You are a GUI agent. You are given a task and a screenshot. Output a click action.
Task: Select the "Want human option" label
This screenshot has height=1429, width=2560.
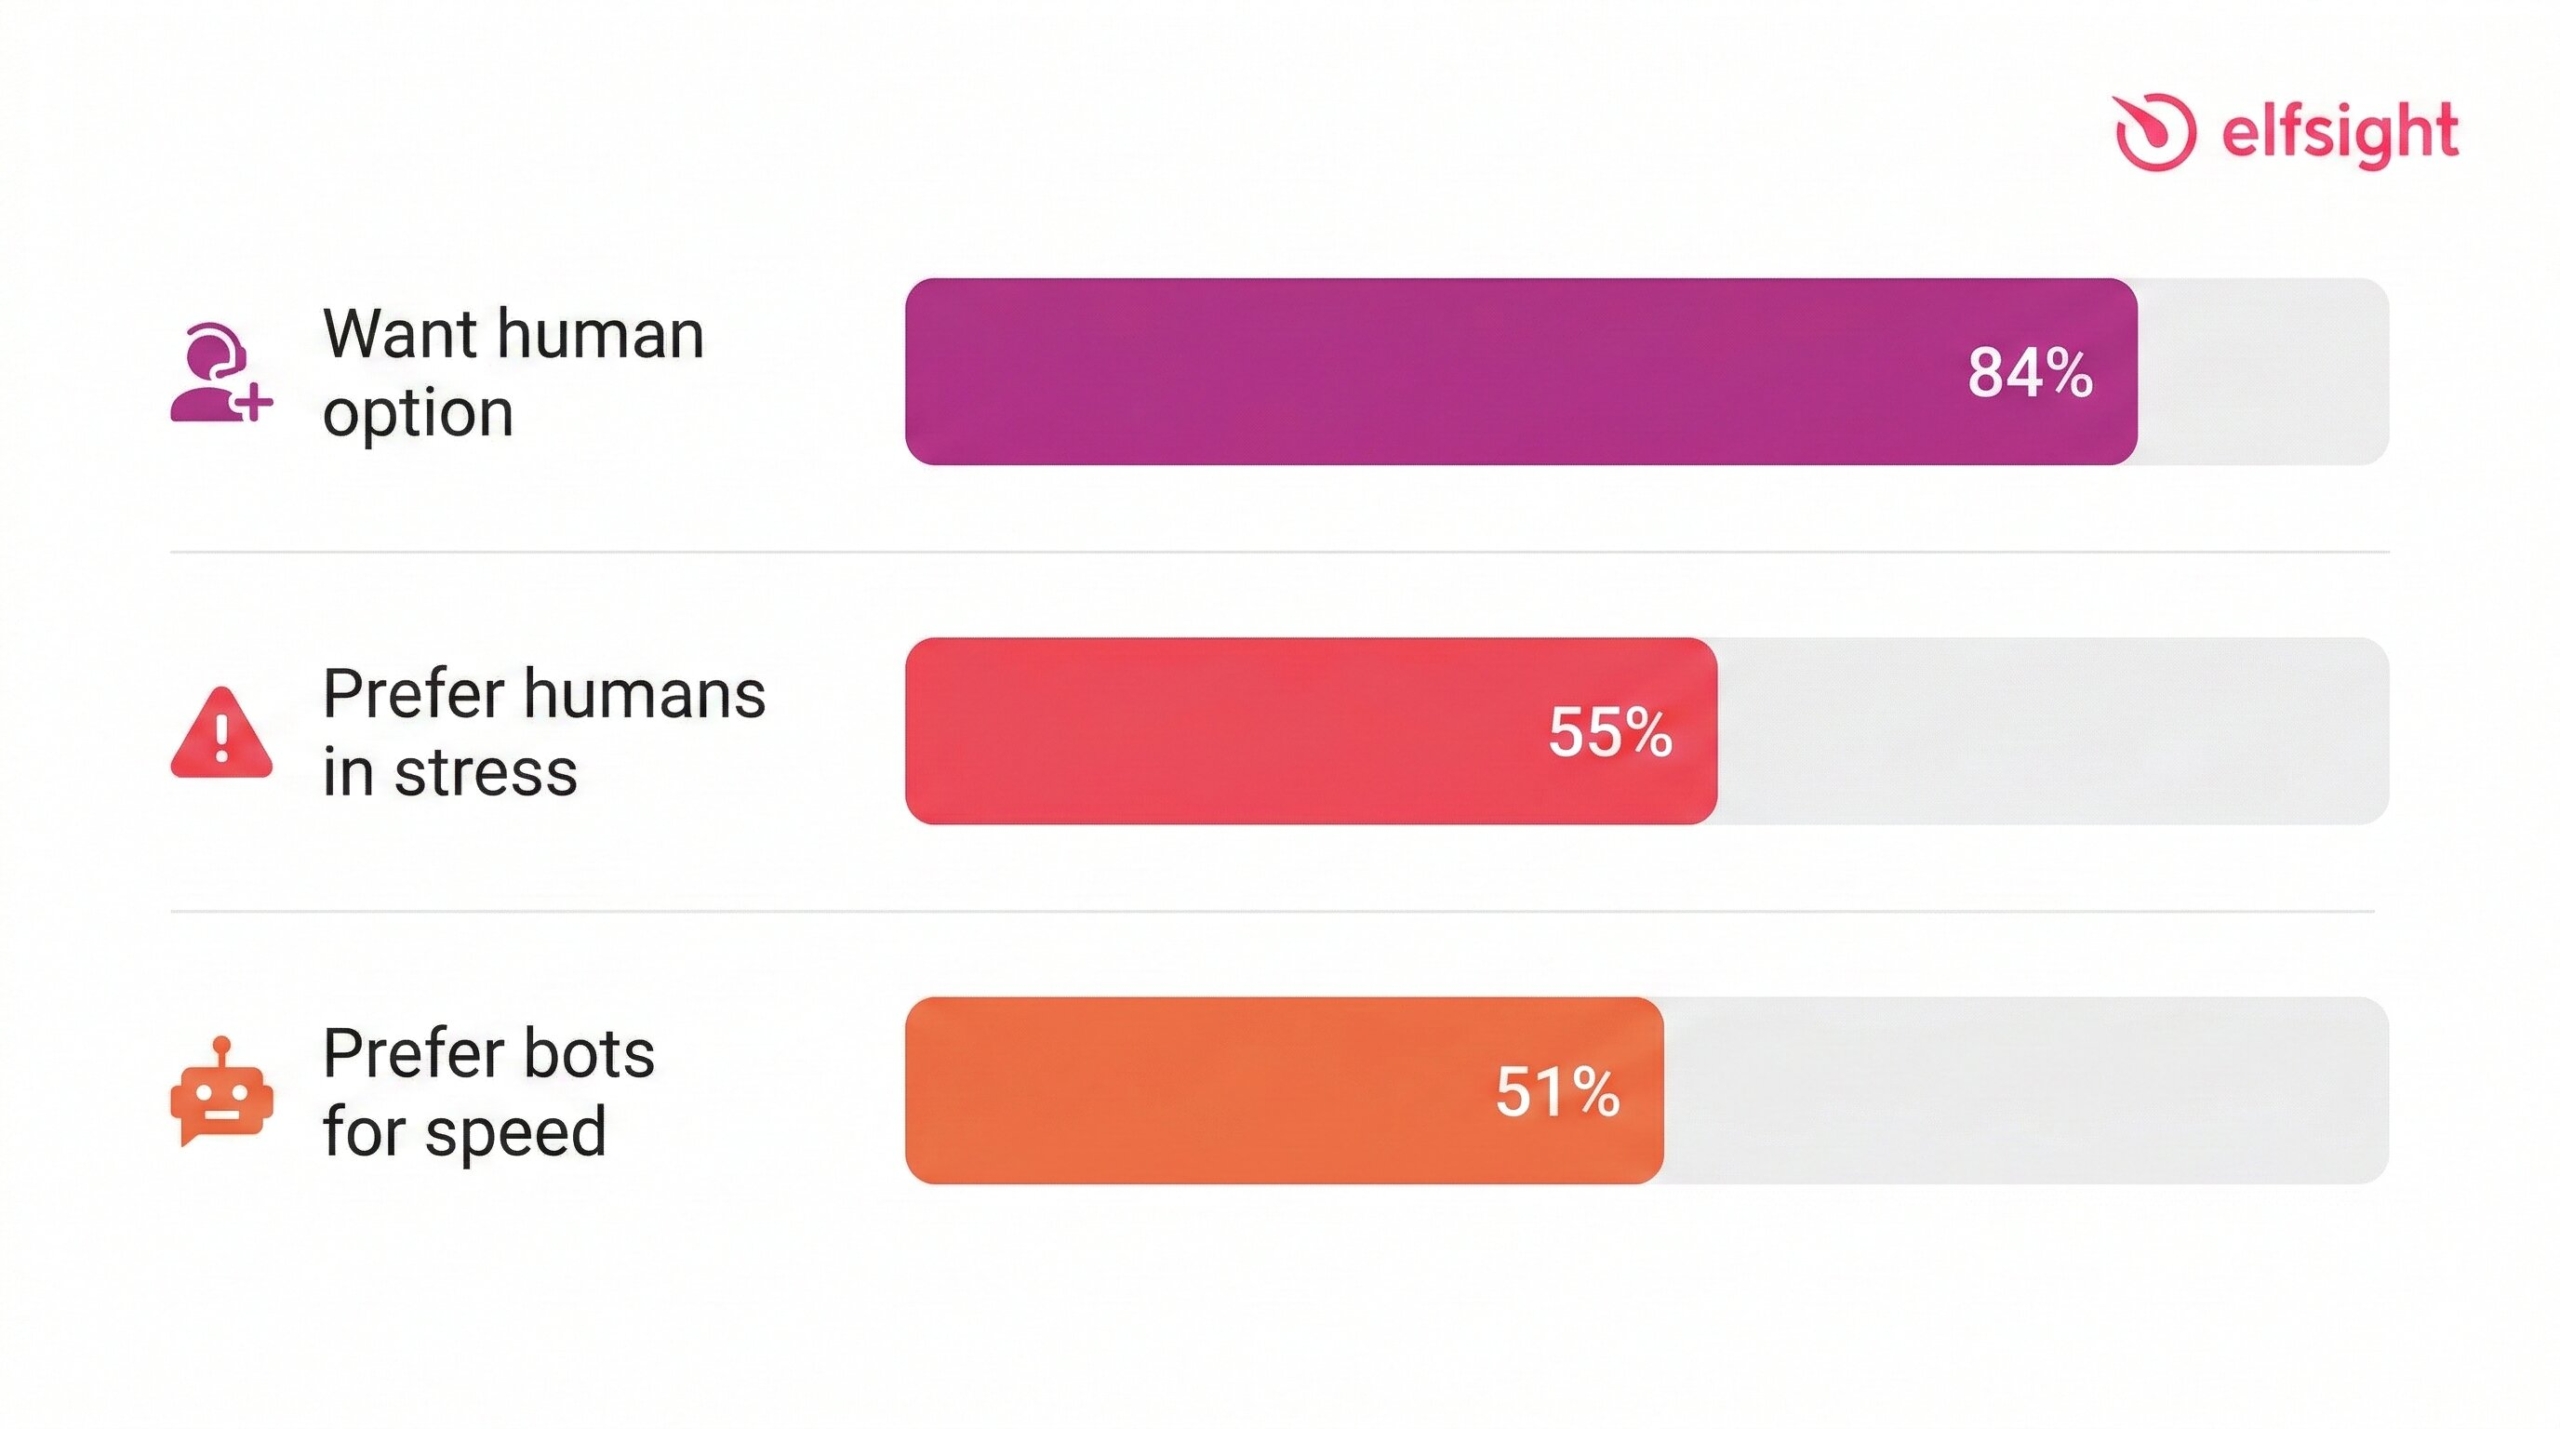(x=513, y=372)
